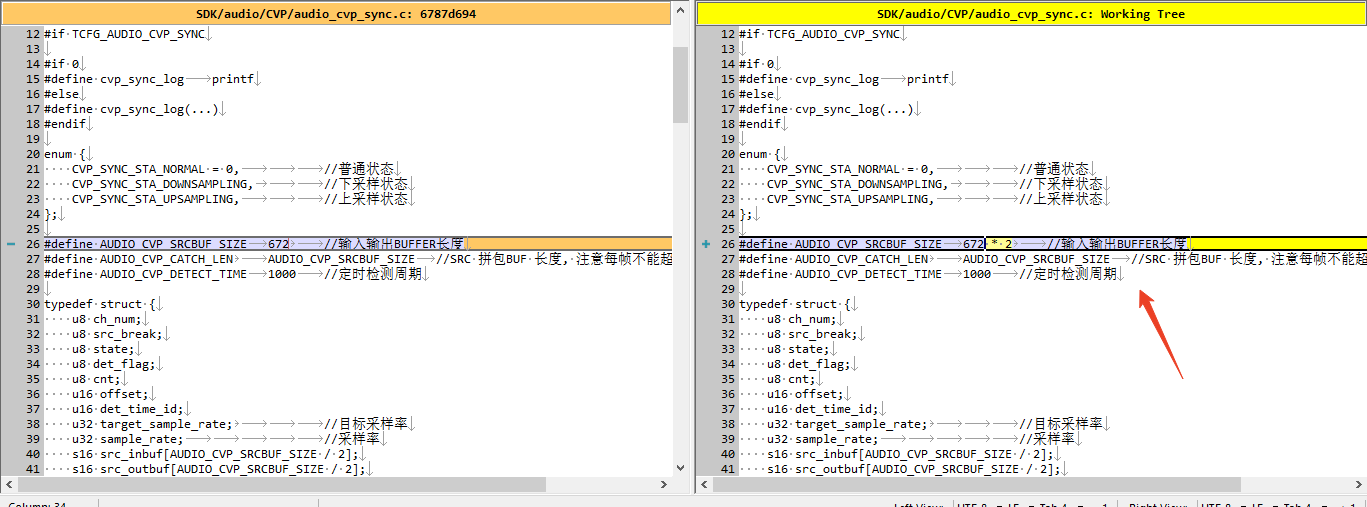Click the right pane horizontal scrollbar left arrow
The image size is (1367, 507).
click(705, 484)
